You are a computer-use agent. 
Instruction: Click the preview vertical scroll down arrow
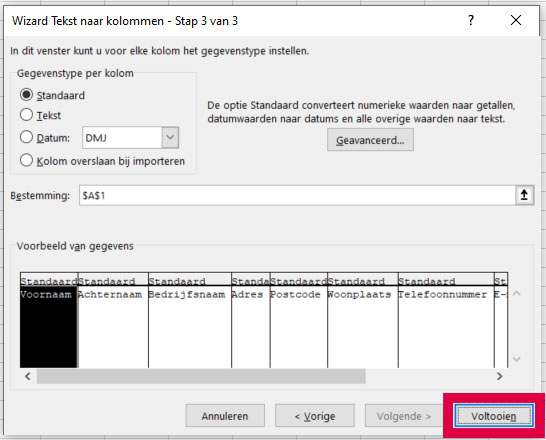click(x=517, y=359)
